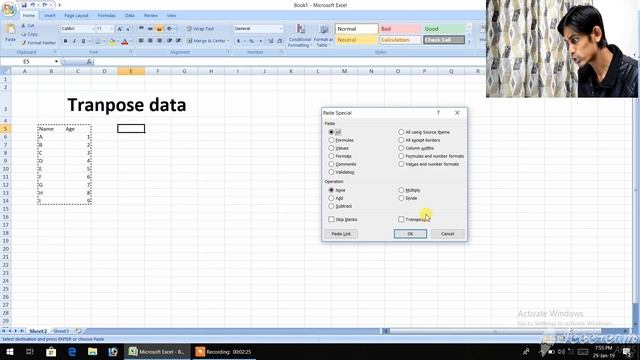
Task: Click the Center alignment icon
Action: [x=150, y=41]
